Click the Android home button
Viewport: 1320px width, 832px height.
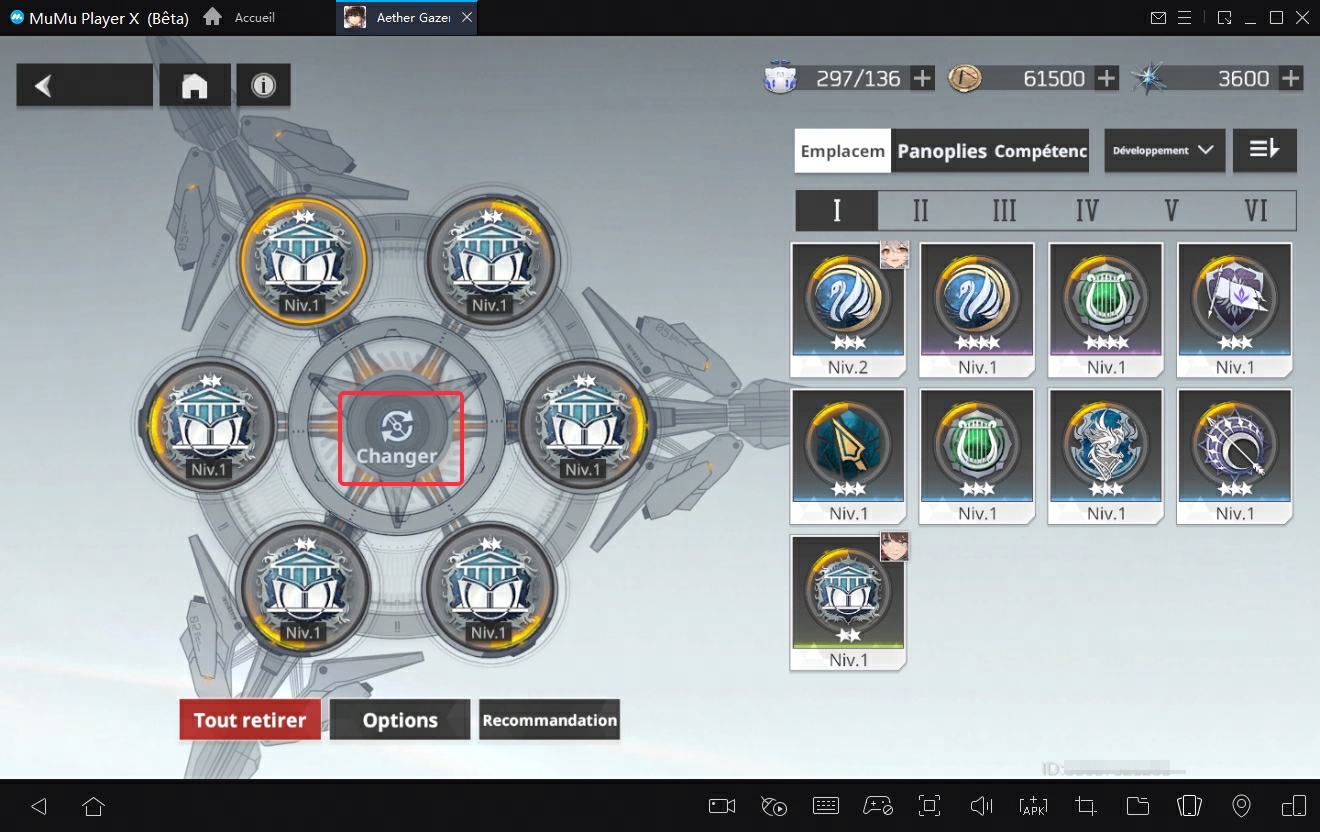tap(93, 806)
